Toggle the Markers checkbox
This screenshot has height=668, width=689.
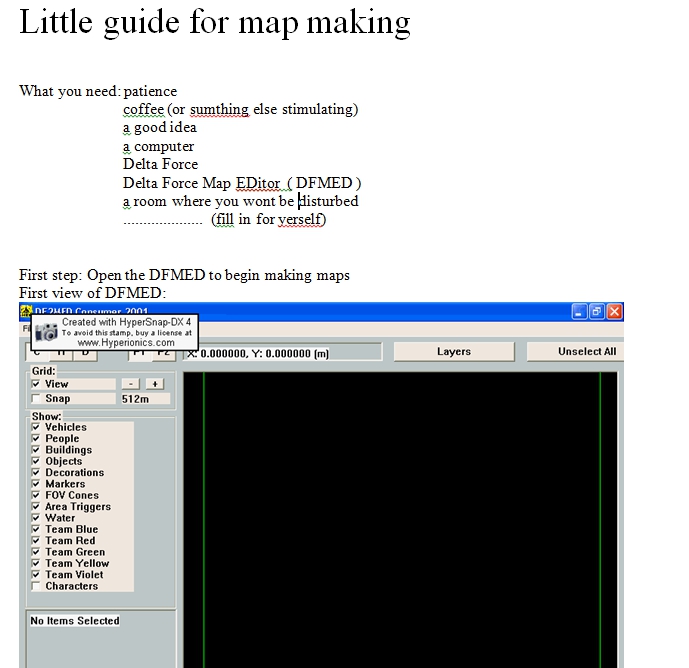pyautogui.click(x=36, y=483)
